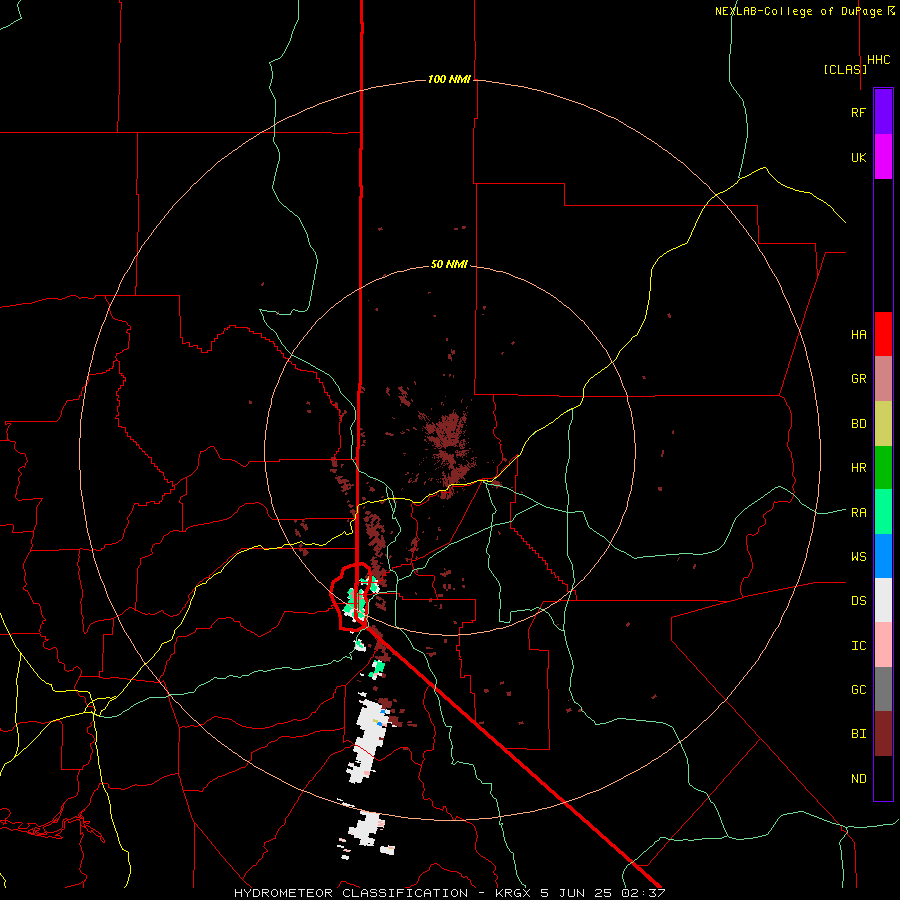Viewport: 900px width, 900px height.
Task: Click the red warning polygon near radar center
Action: 351,597
